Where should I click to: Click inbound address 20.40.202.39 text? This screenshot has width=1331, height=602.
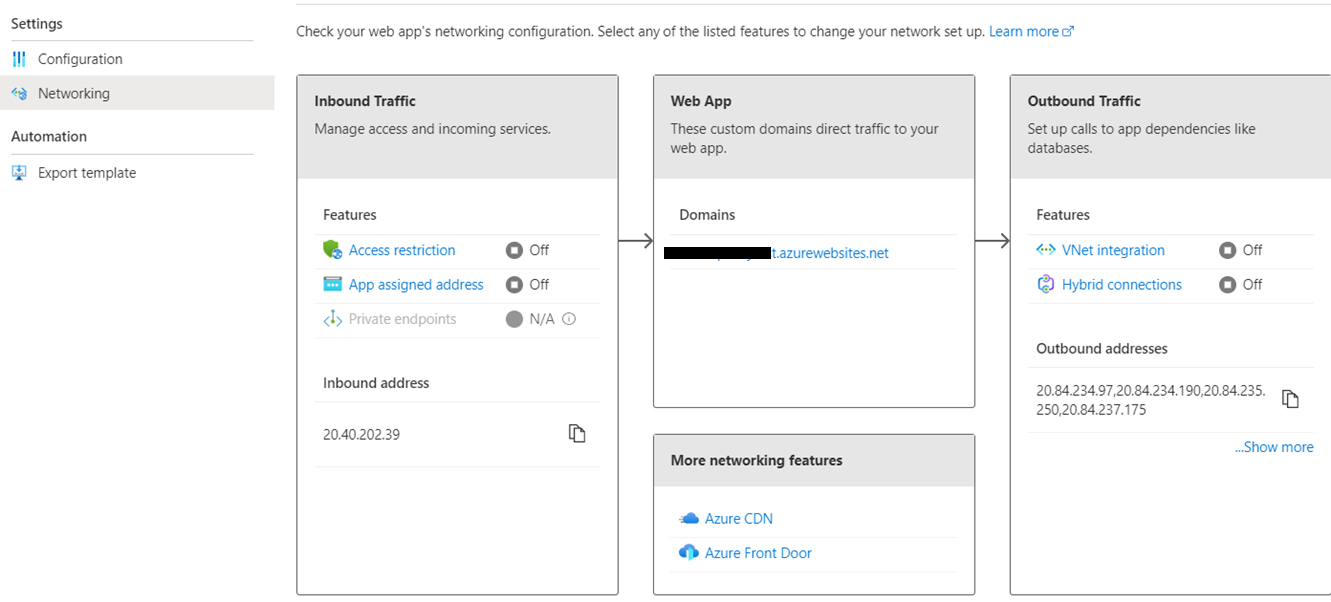[361, 434]
